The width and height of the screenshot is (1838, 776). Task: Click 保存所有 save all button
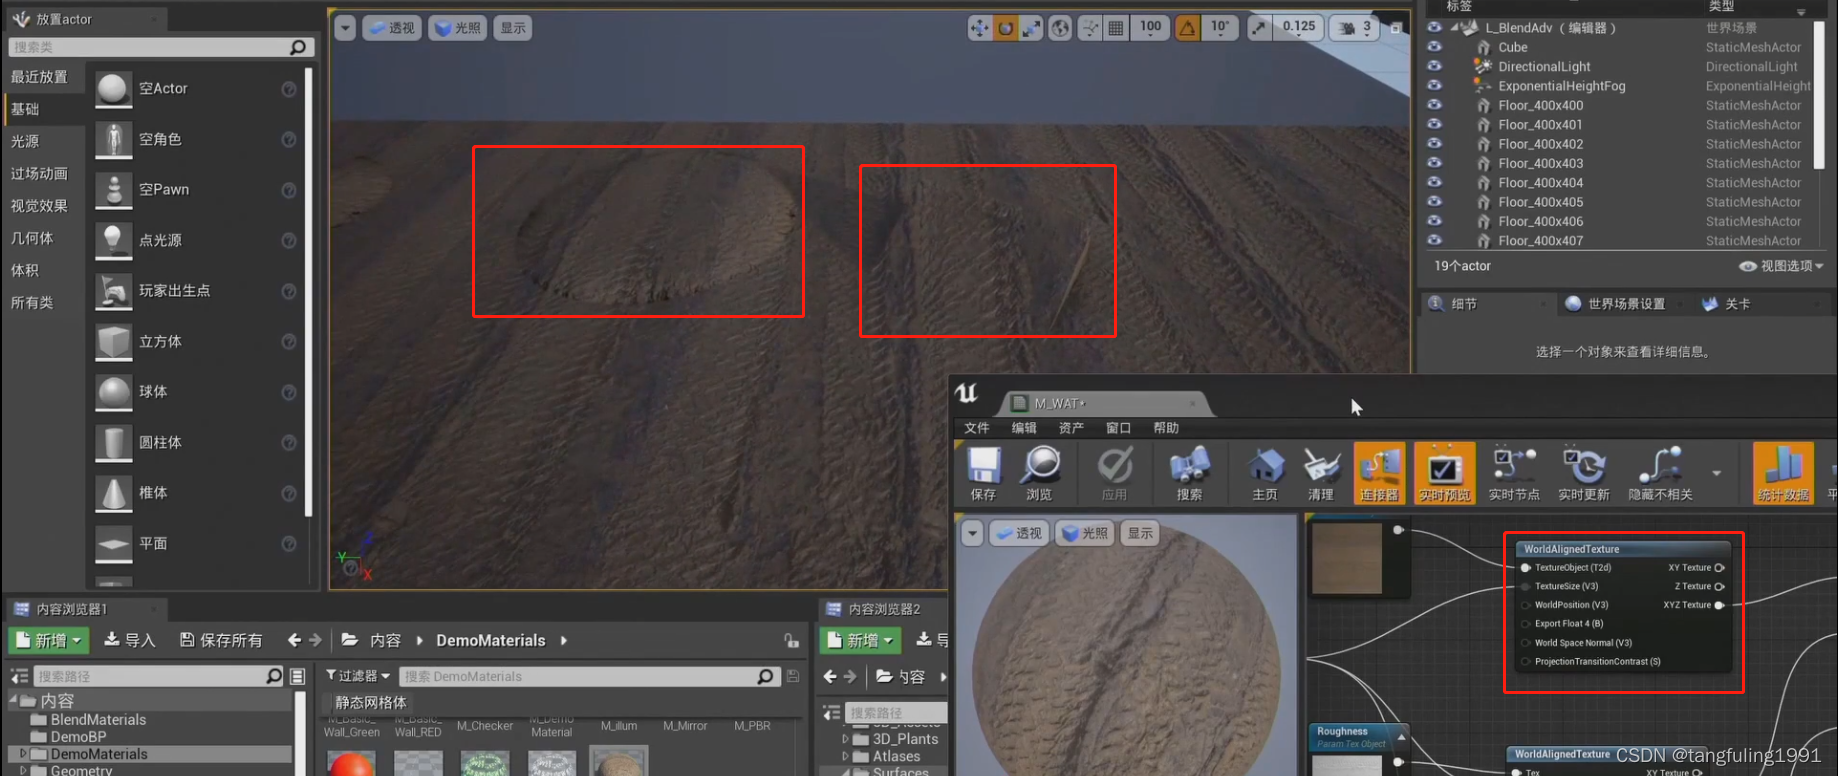click(x=221, y=640)
